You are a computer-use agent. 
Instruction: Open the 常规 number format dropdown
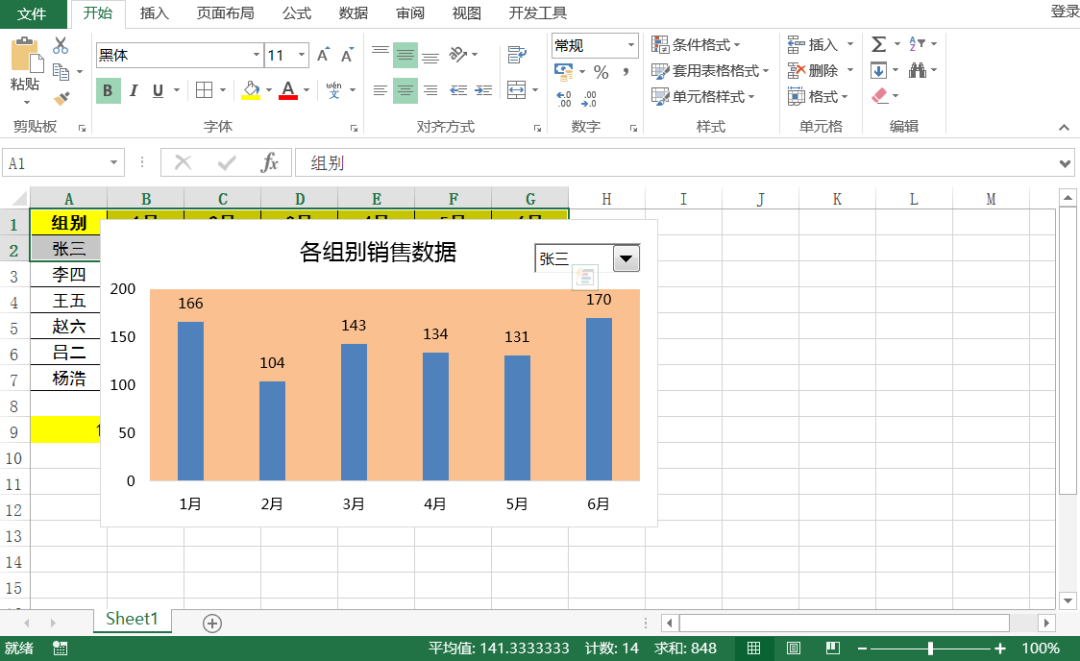tap(631, 45)
